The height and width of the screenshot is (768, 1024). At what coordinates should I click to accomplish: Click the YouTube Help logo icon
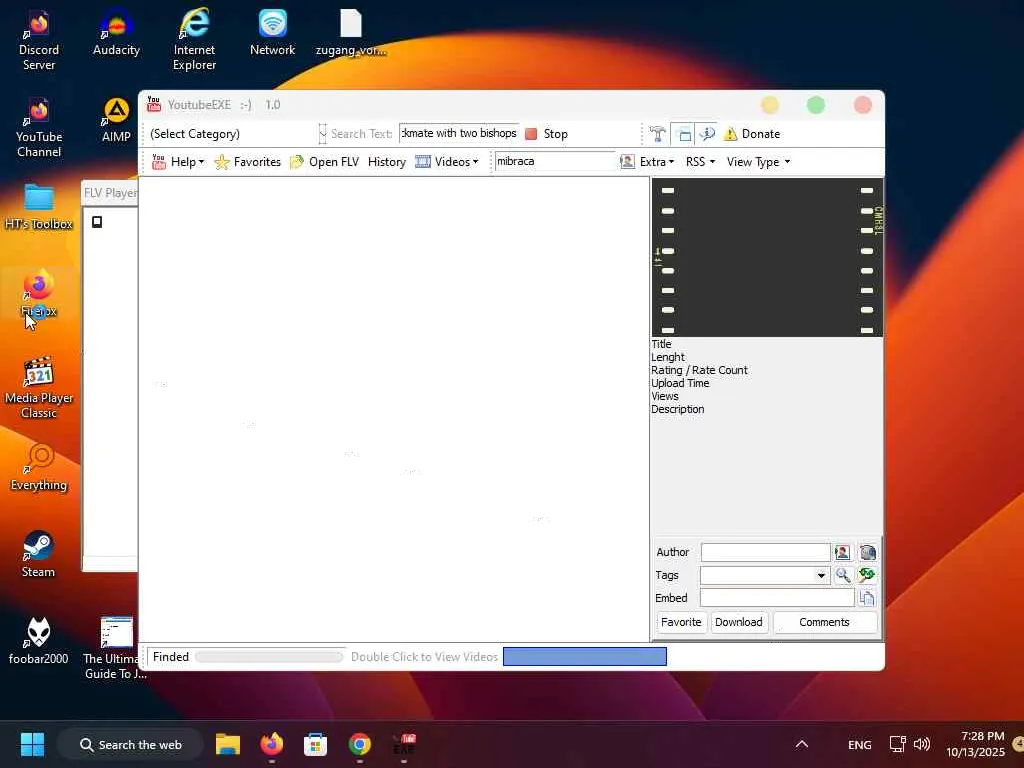159,162
